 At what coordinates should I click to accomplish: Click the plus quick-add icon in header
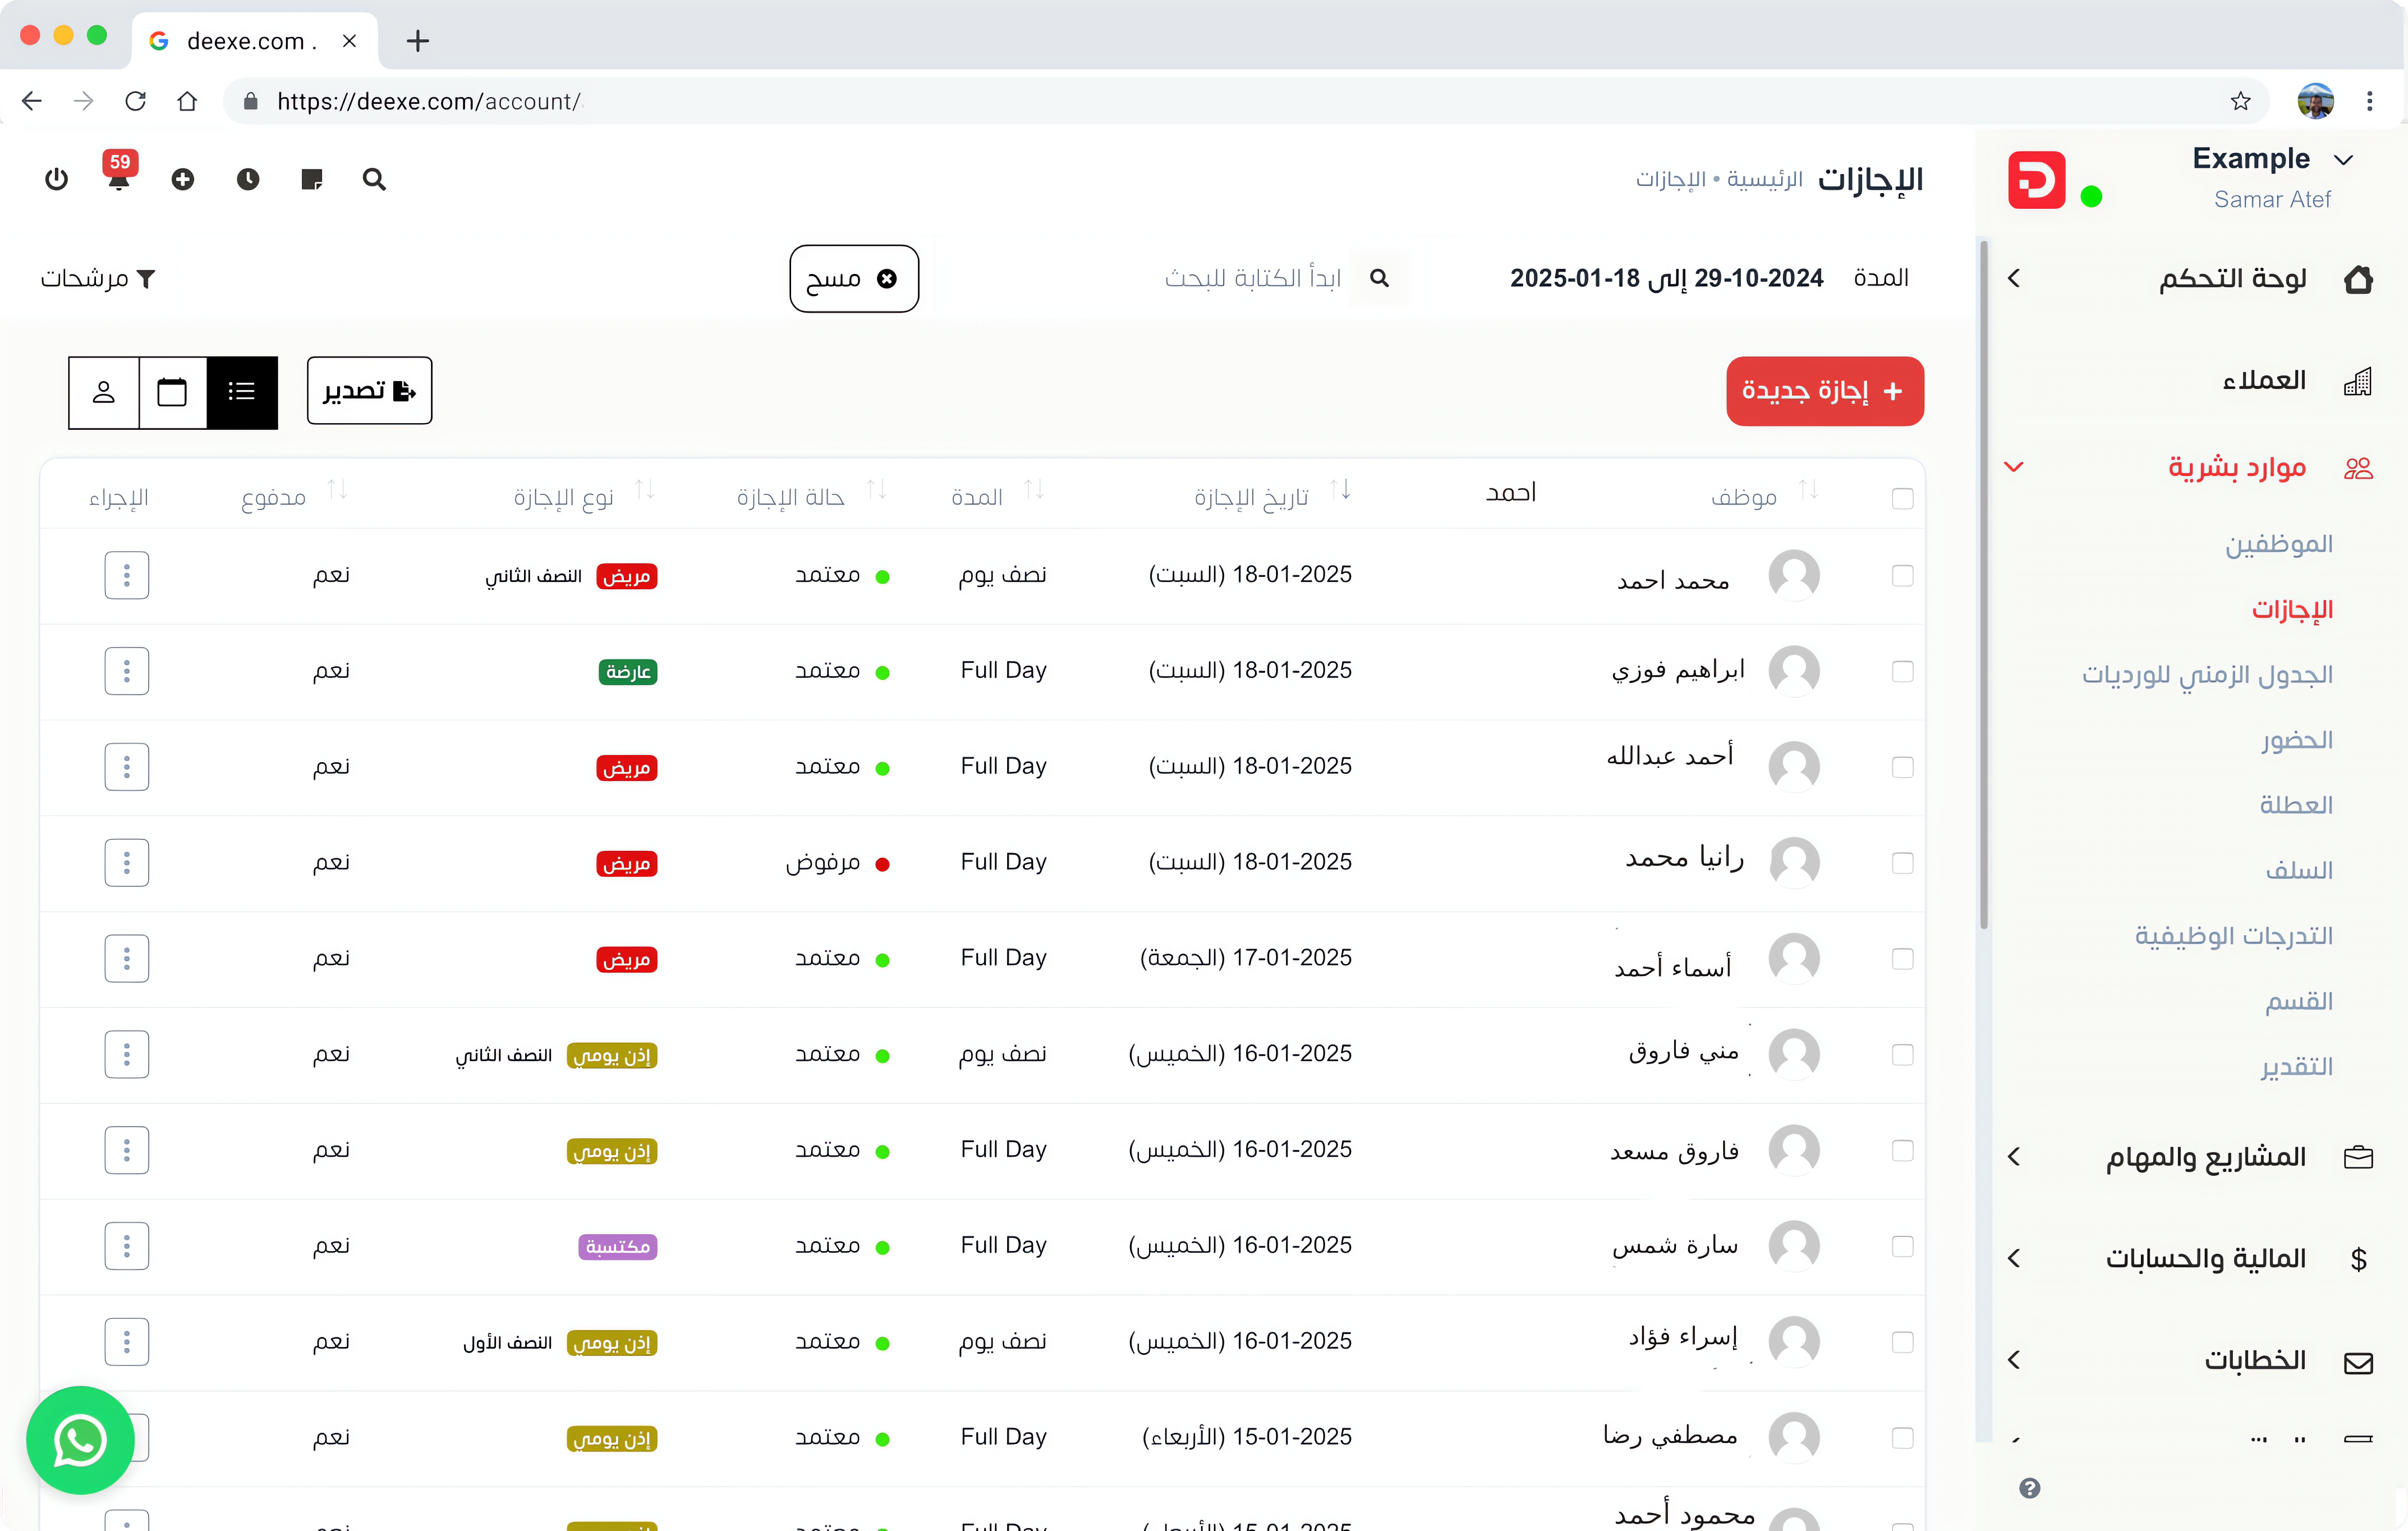click(182, 179)
